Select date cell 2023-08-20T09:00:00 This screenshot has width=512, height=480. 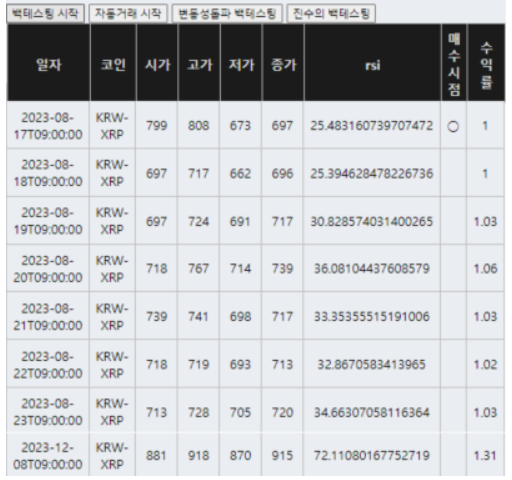point(48,268)
